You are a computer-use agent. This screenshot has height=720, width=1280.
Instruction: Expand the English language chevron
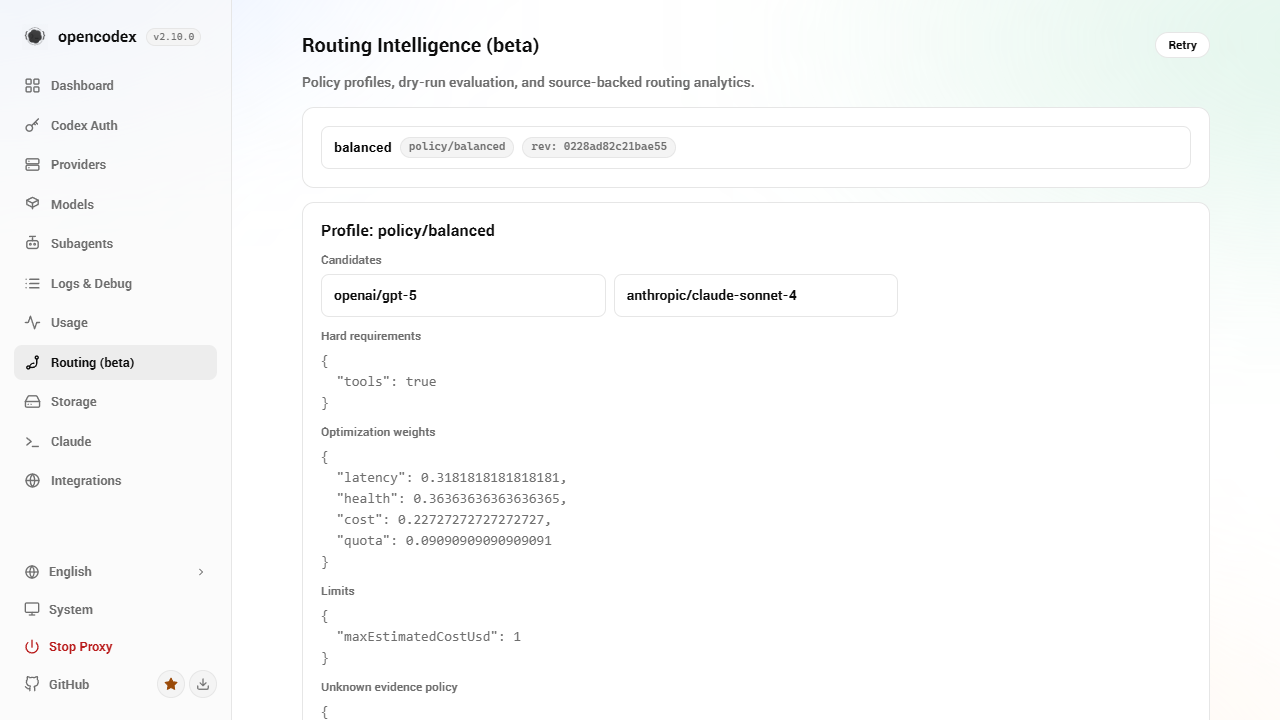tap(201, 572)
